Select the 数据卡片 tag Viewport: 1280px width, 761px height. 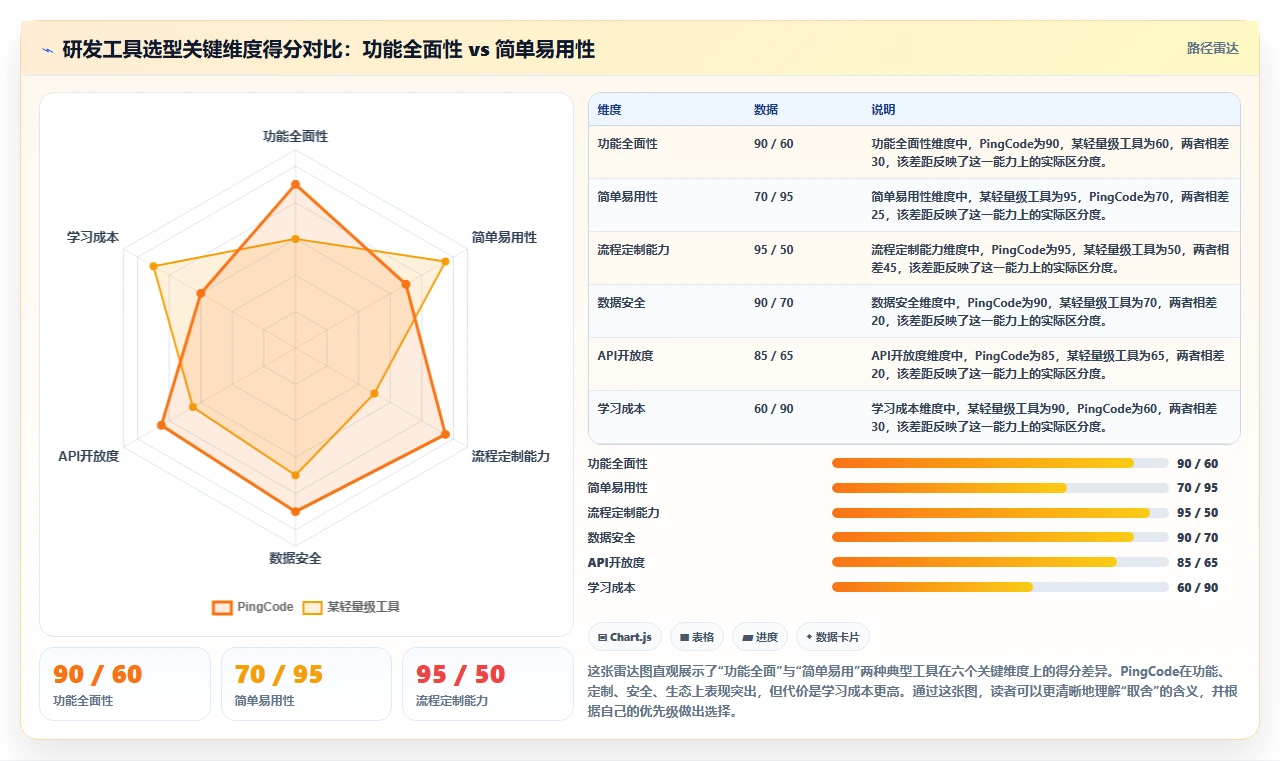(x=833, y=637)
